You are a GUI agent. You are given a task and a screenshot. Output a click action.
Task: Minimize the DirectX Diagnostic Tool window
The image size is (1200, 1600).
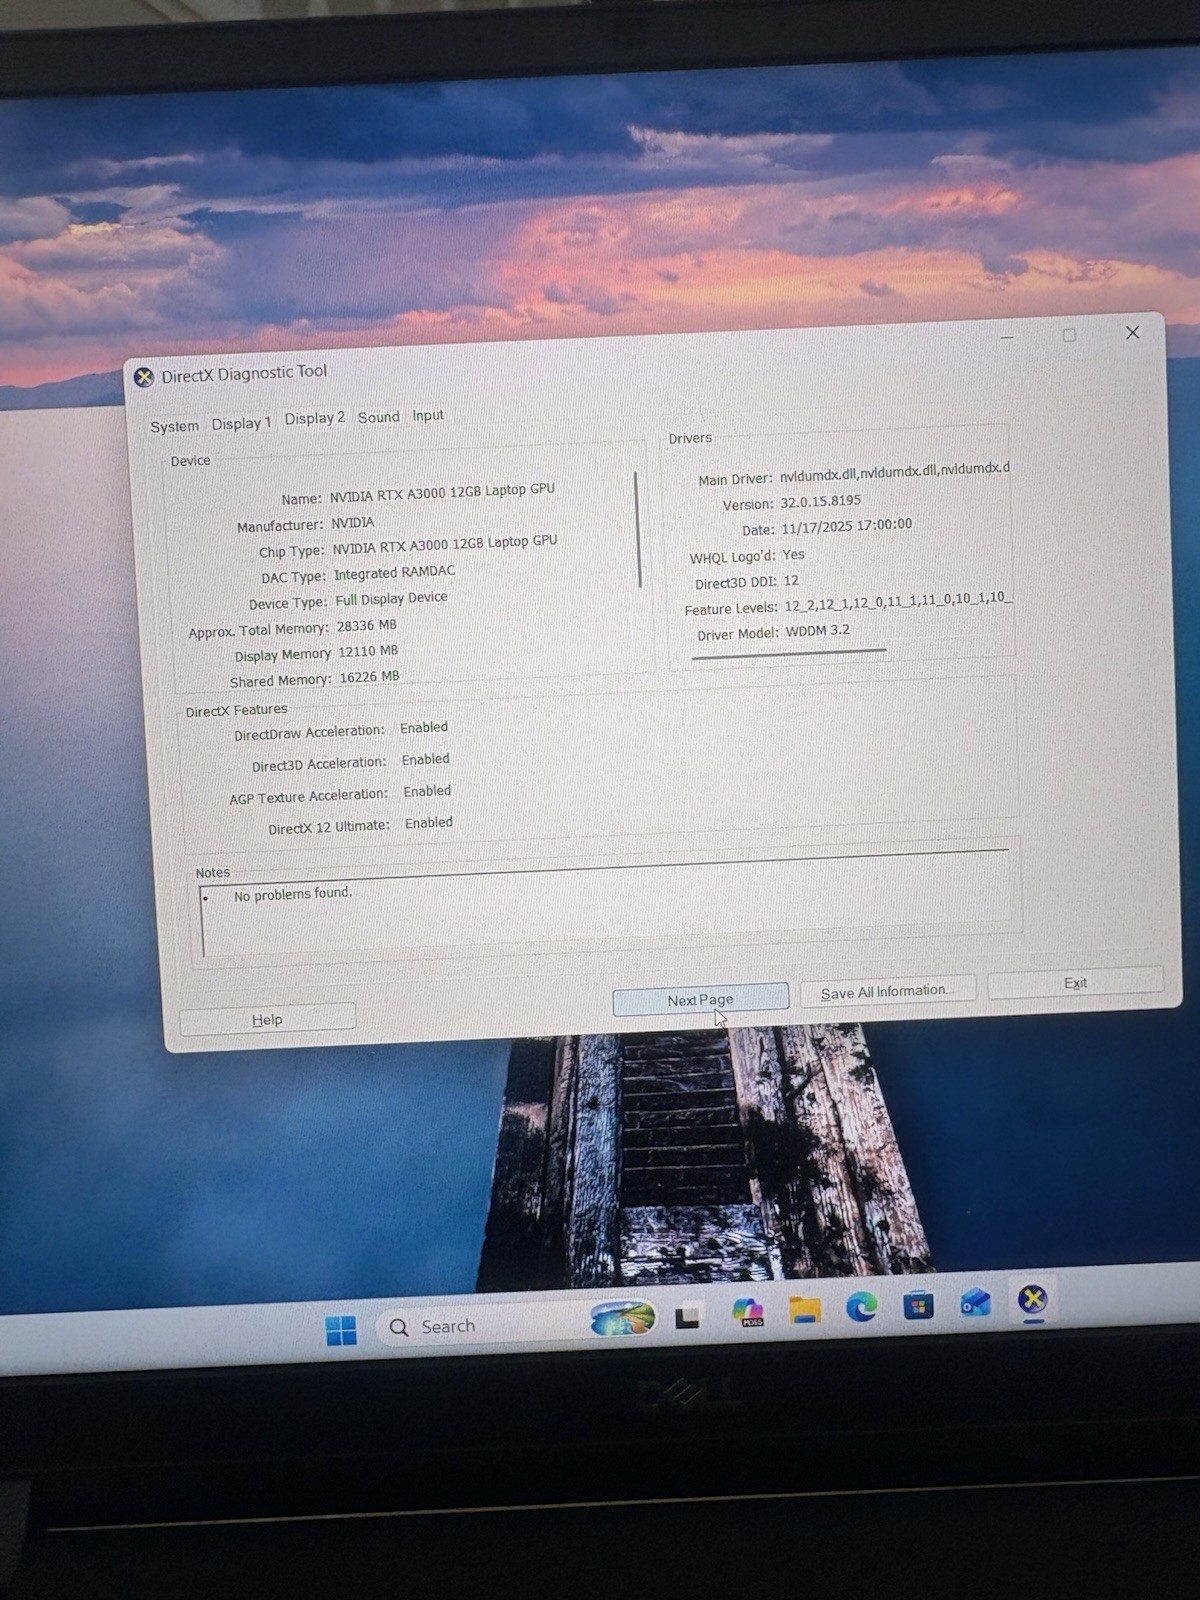click(1007, 337)
